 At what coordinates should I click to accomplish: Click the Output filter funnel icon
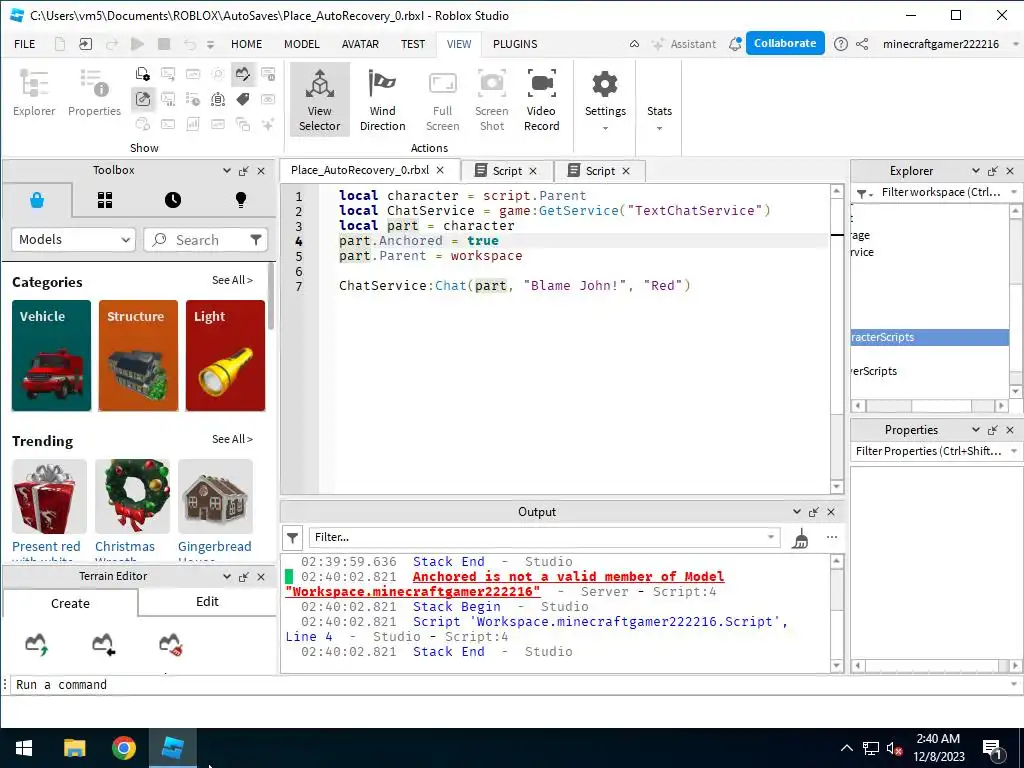pos(293,537)
